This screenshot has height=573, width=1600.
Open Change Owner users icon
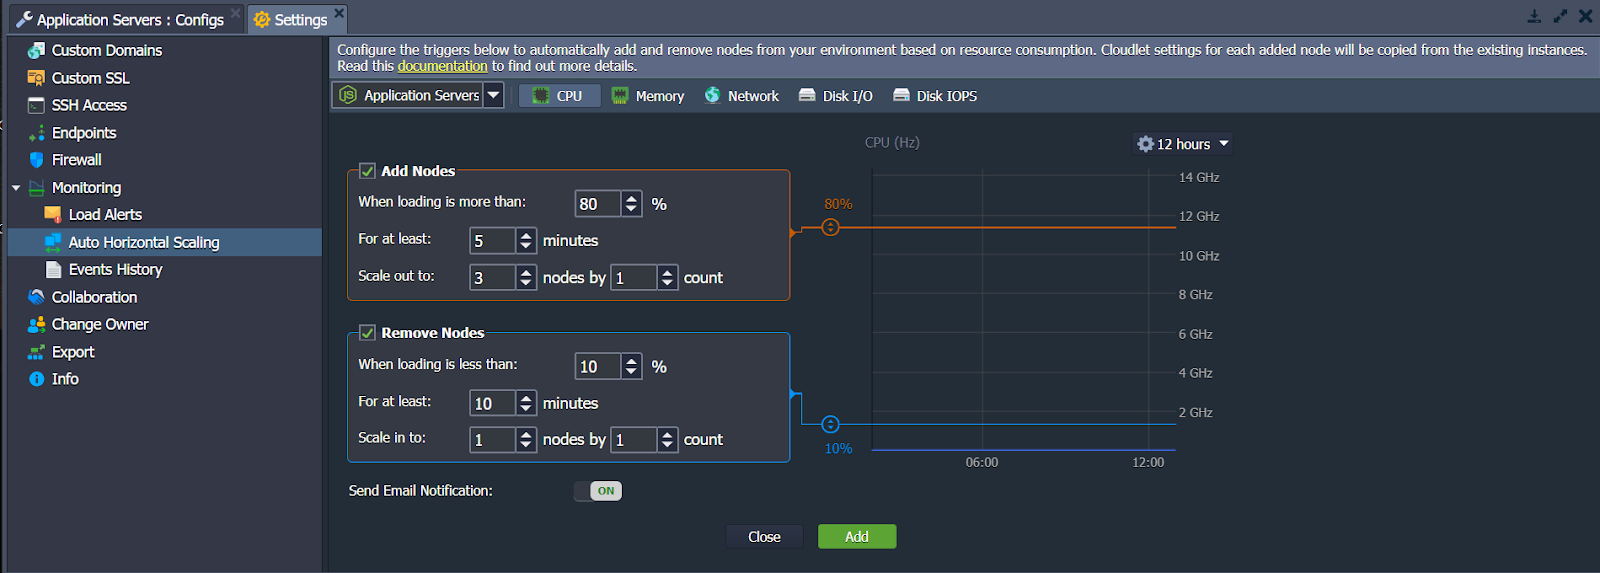pyautogui.click(x=36, y=324)
